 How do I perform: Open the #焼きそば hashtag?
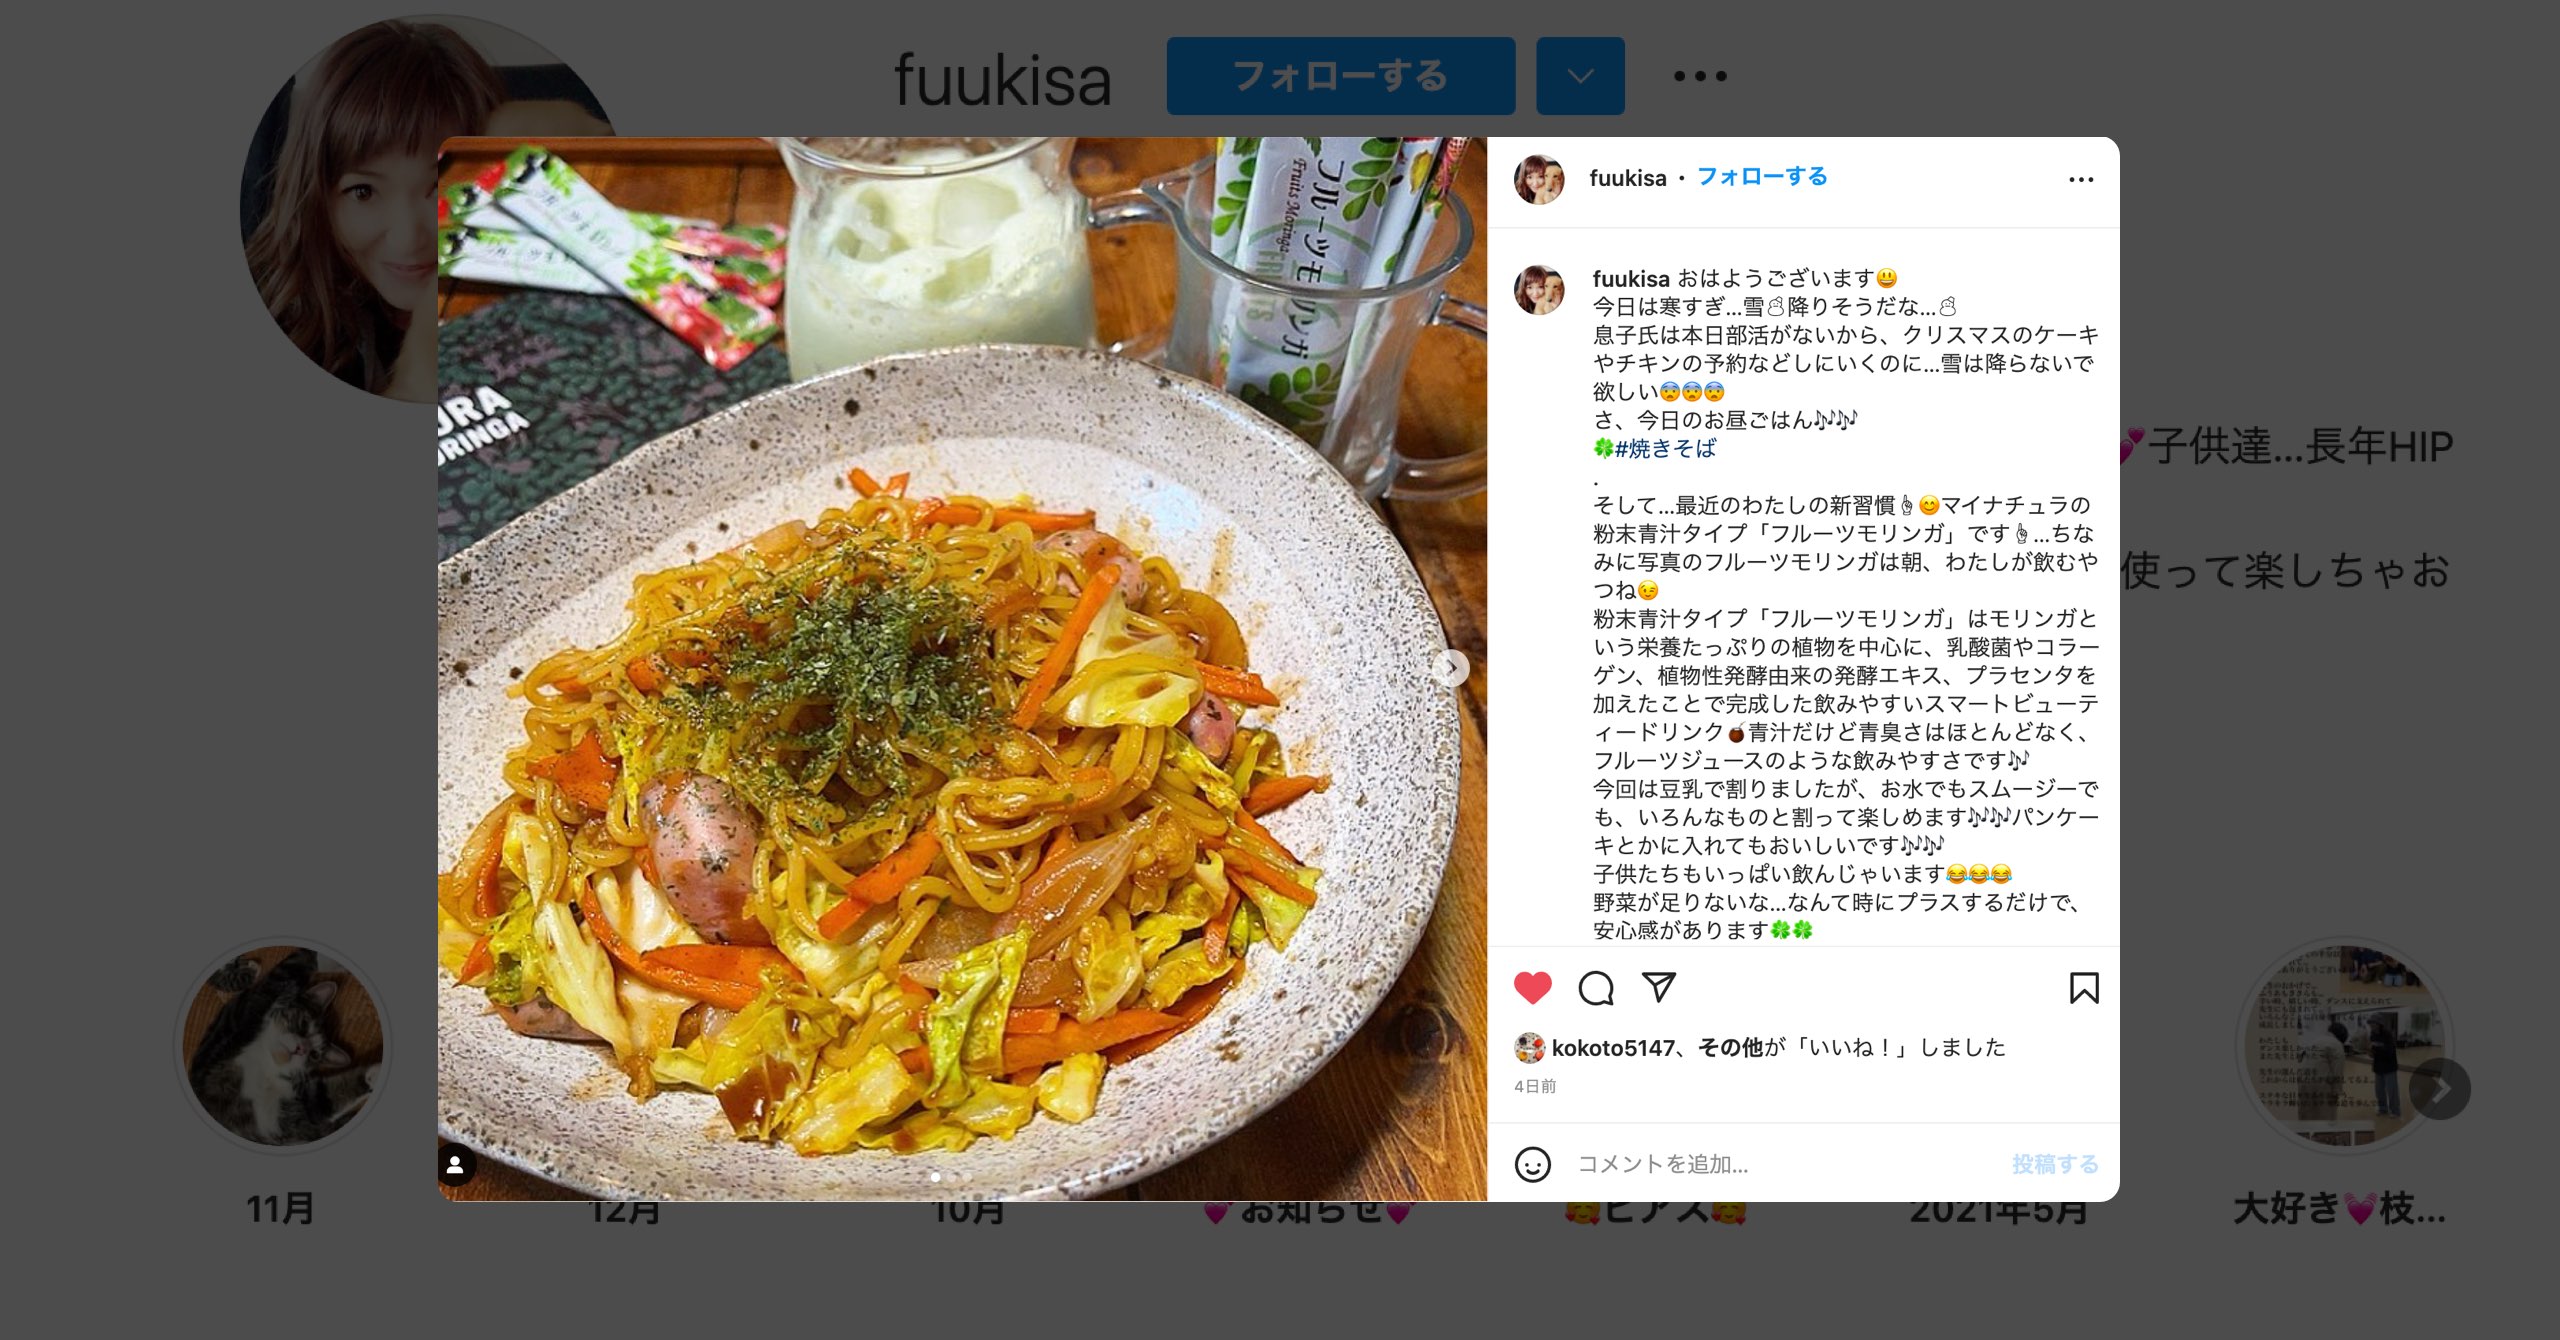1665,448
